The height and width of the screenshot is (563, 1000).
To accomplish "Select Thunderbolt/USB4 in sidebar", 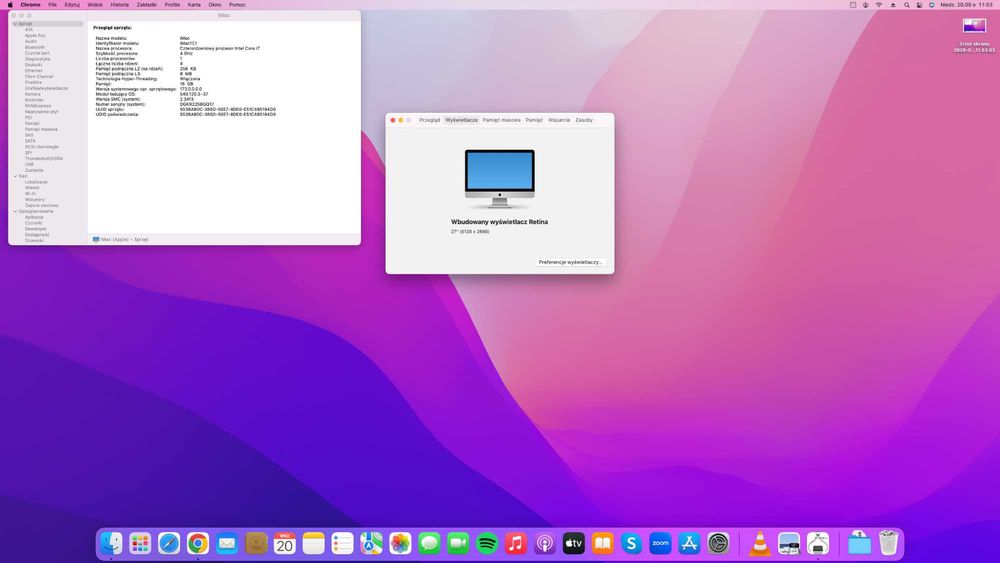I will coord(43,158).
